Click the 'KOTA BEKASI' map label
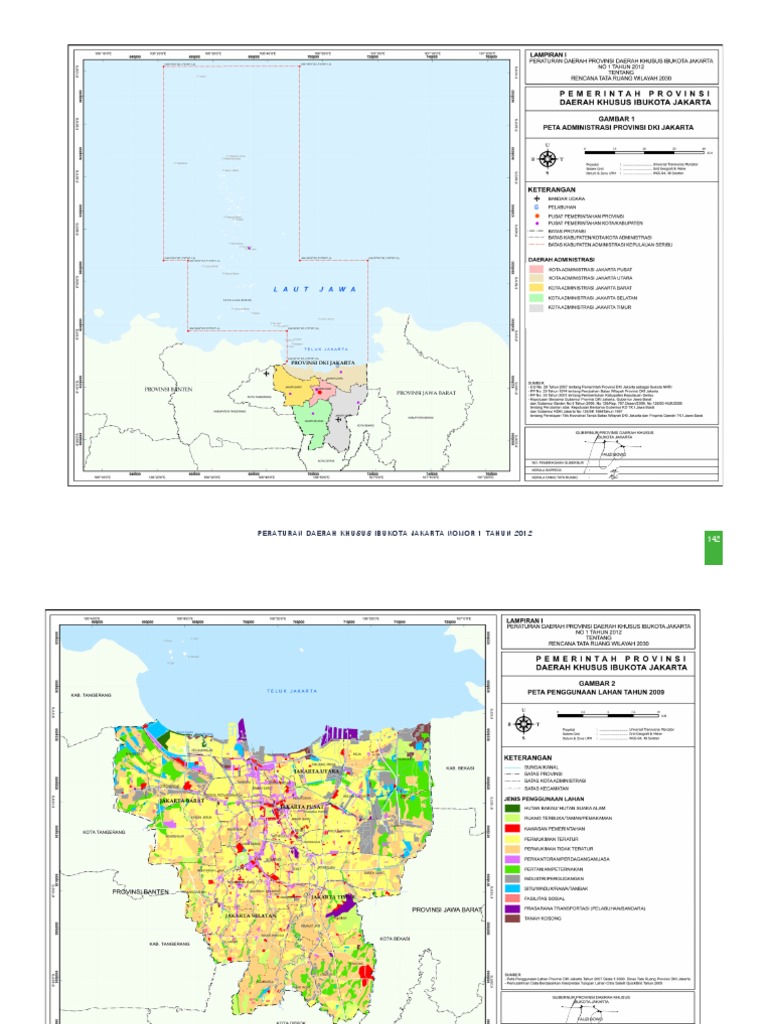Viewport: 768px width, 1024px height. coord(394,938)
